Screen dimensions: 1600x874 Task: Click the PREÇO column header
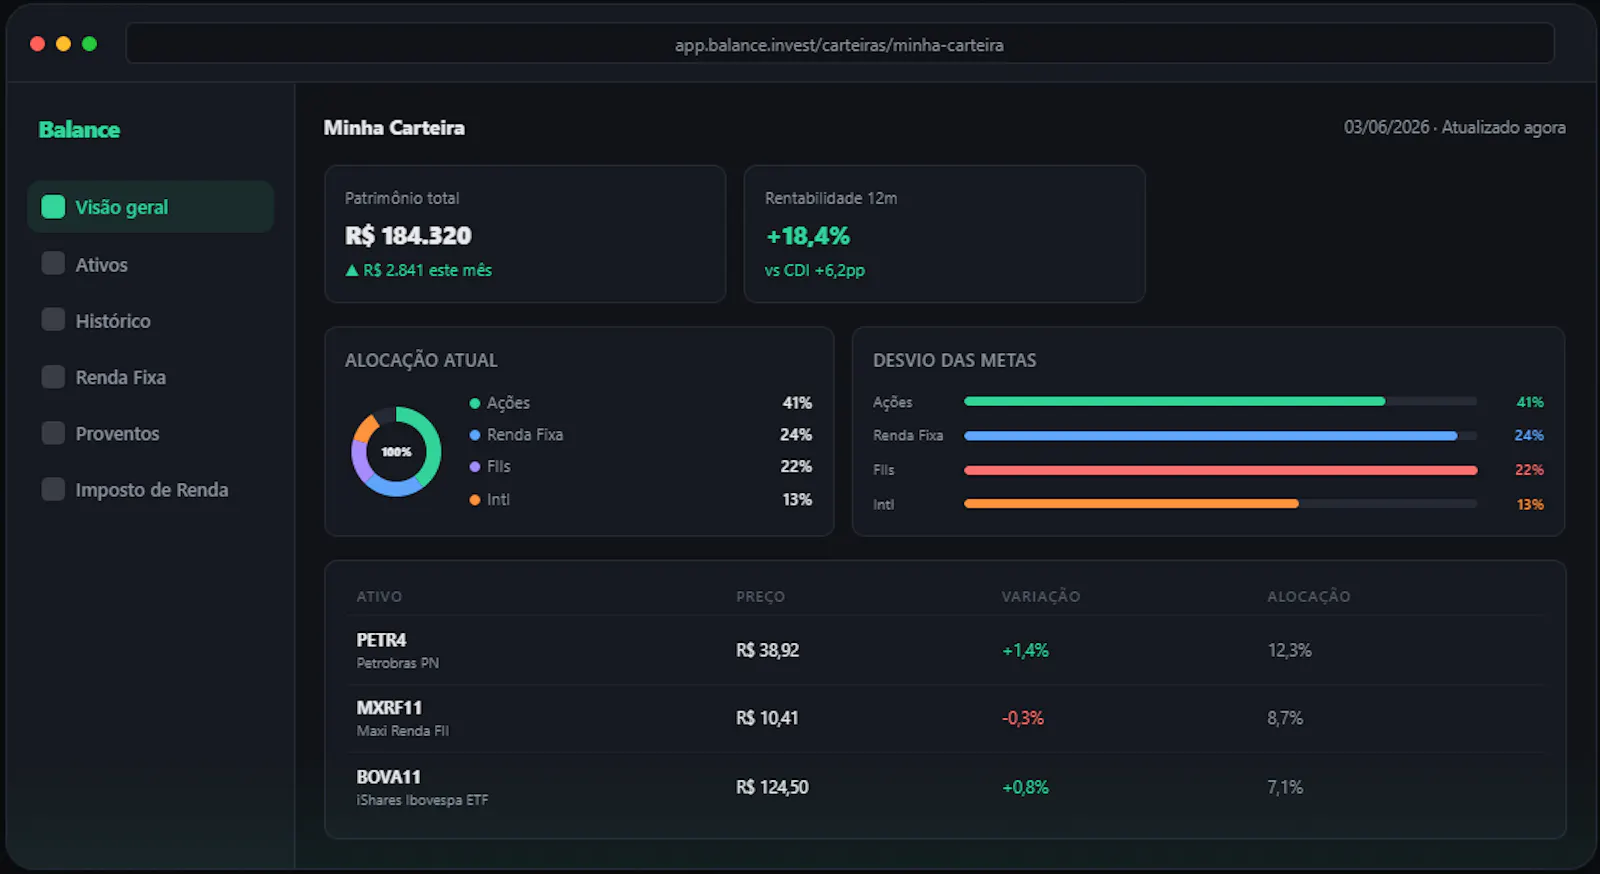760,597
